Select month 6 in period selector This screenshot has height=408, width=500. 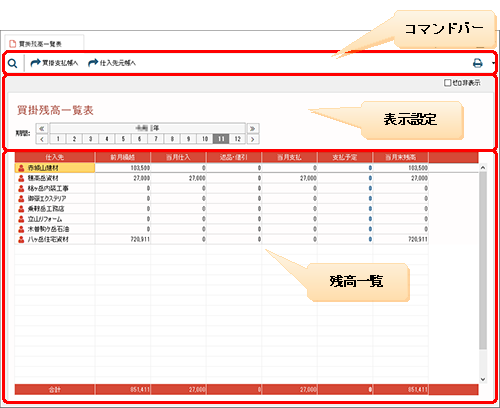139,139
